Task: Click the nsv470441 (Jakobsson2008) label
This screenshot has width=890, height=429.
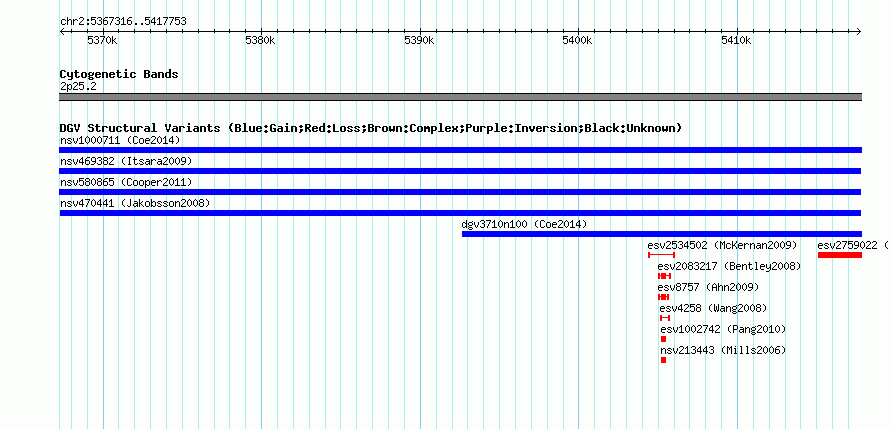Action: tap(135, 203)
